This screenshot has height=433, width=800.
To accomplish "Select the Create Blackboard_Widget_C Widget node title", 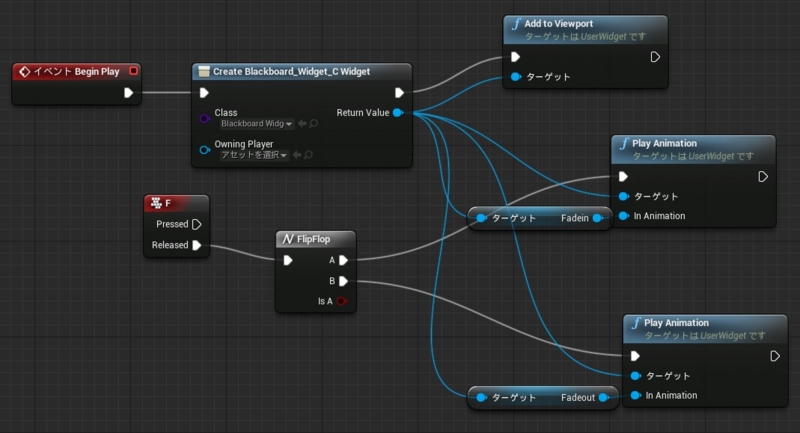I will 291,72.
